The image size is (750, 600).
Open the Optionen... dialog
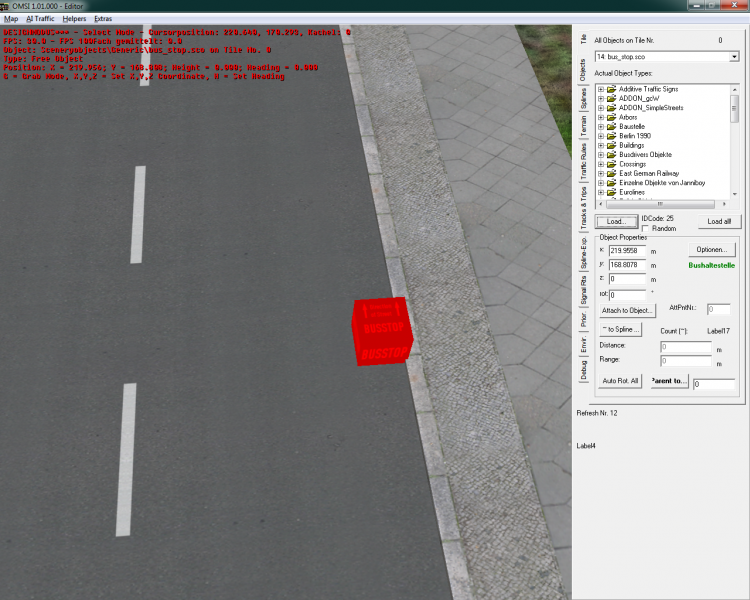coord(711,250)
